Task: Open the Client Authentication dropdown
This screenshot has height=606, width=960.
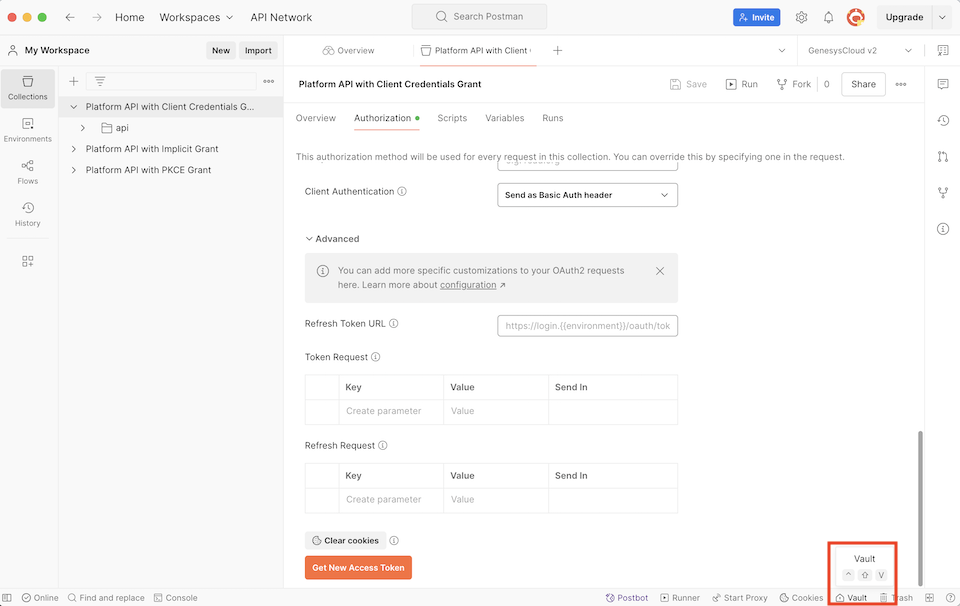Action: click(587, 195)
